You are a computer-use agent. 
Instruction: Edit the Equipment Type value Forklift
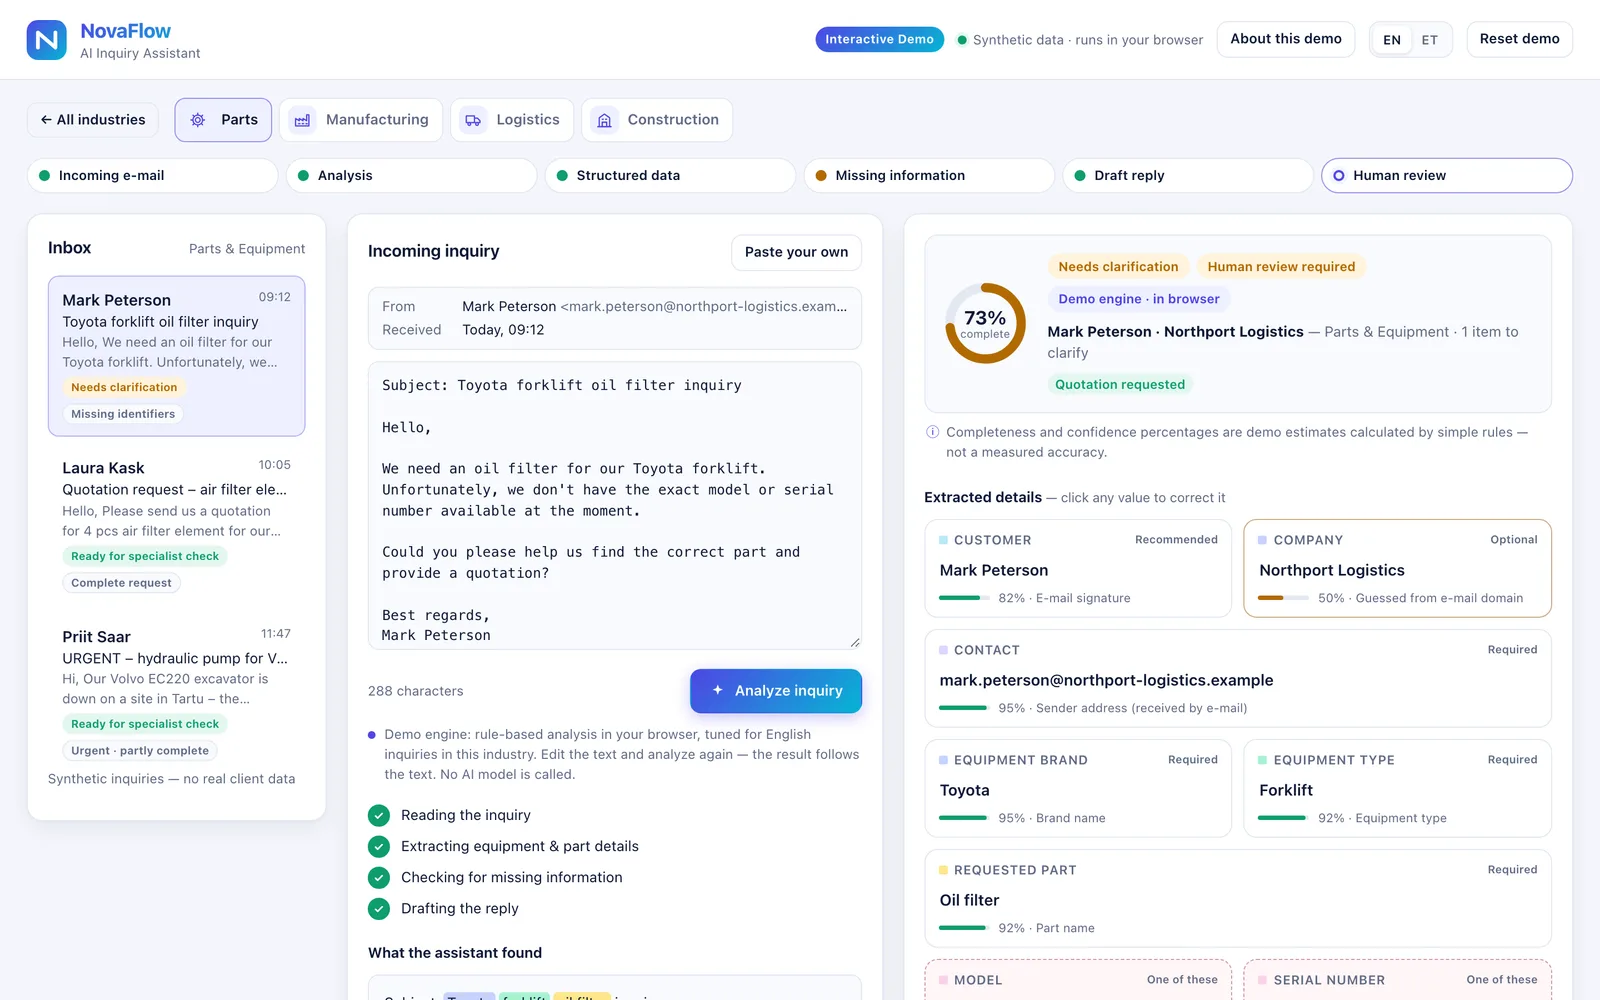tap(1286, 791)
